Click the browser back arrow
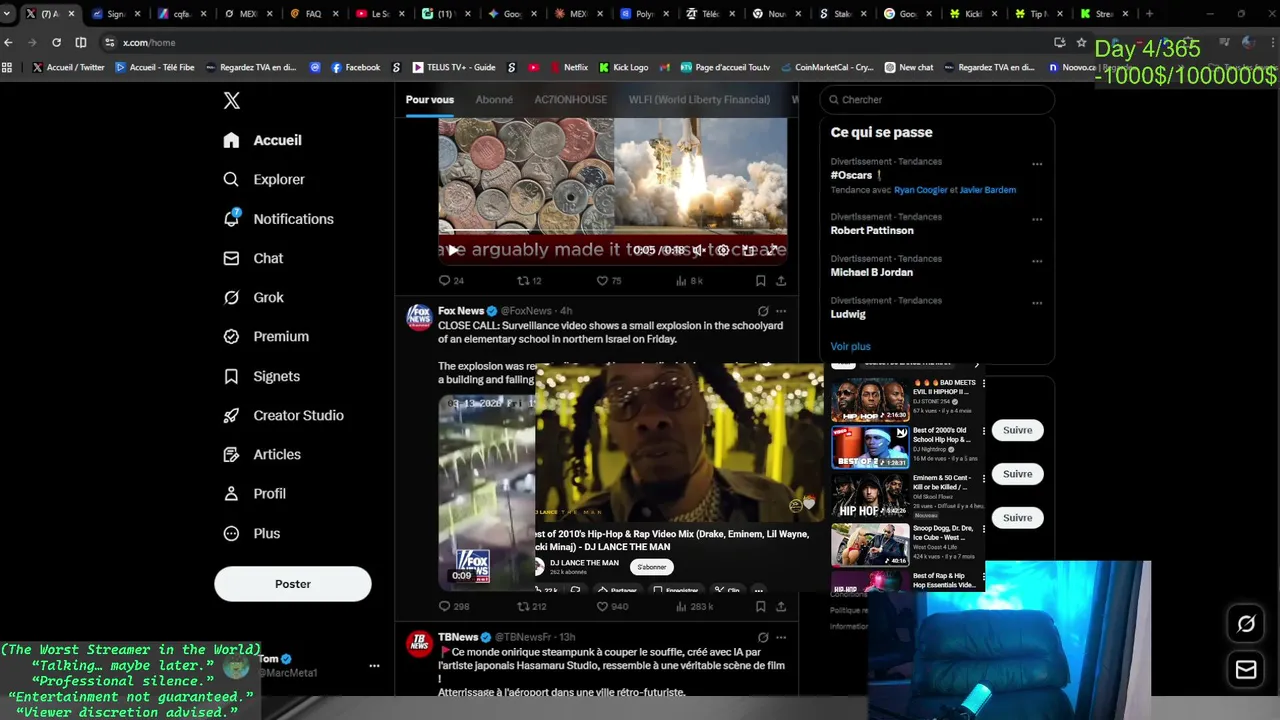Viewport: 1280px width, 720px height. click(x=9, y=43)
